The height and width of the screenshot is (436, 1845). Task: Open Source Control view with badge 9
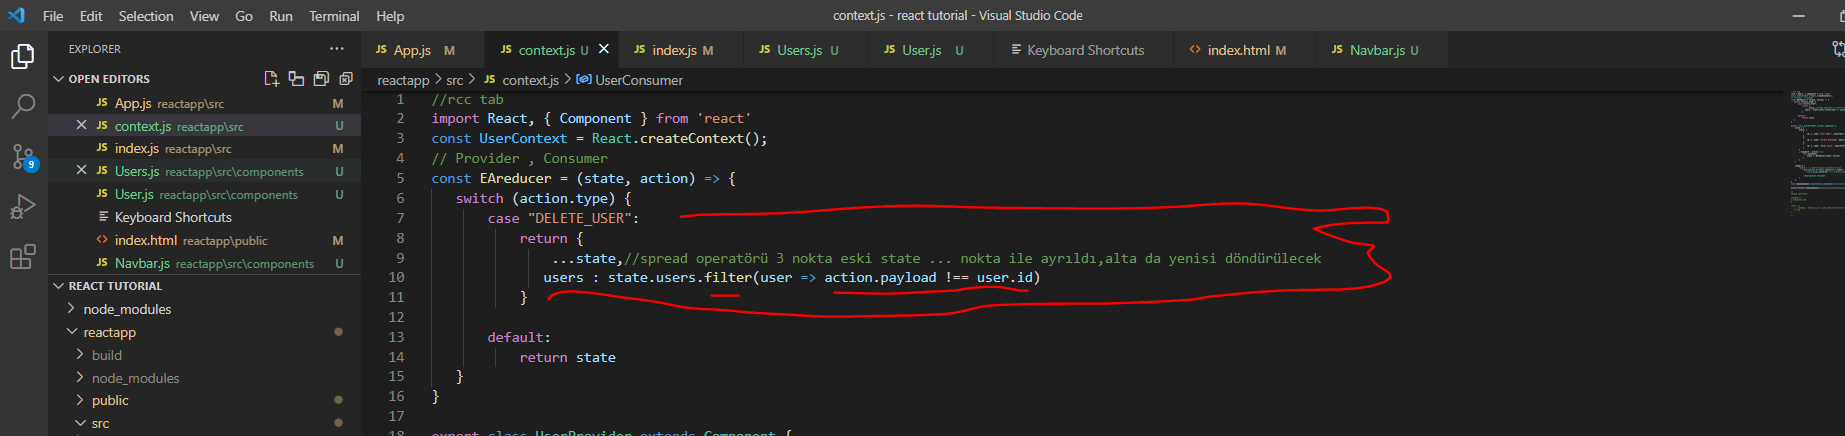click(x=22, y=157)
